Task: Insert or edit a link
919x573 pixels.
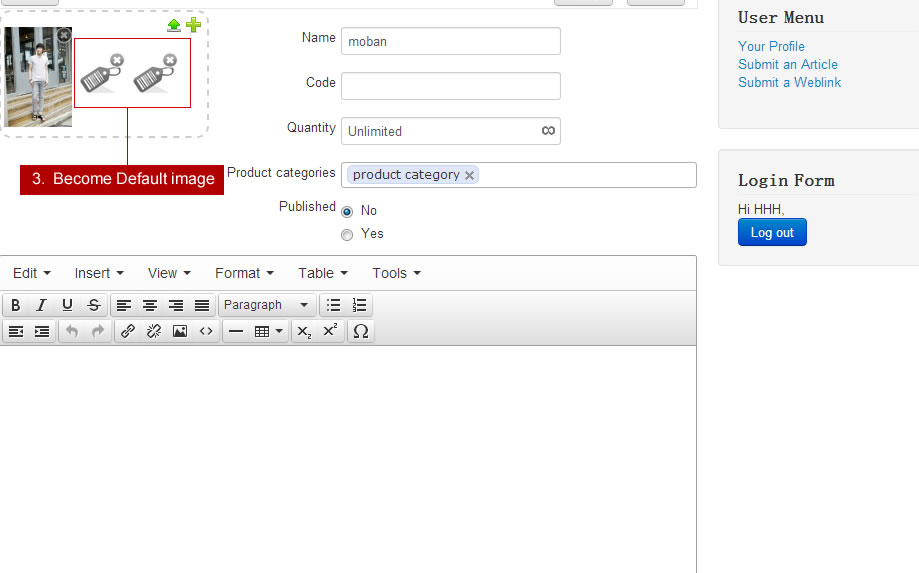Action: pyautogui.click(x=128, y=332)
